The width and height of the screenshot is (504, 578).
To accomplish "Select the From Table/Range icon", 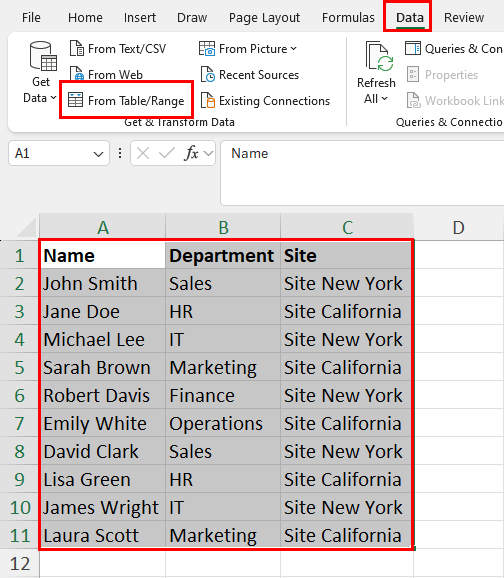I will click(76, 100).
